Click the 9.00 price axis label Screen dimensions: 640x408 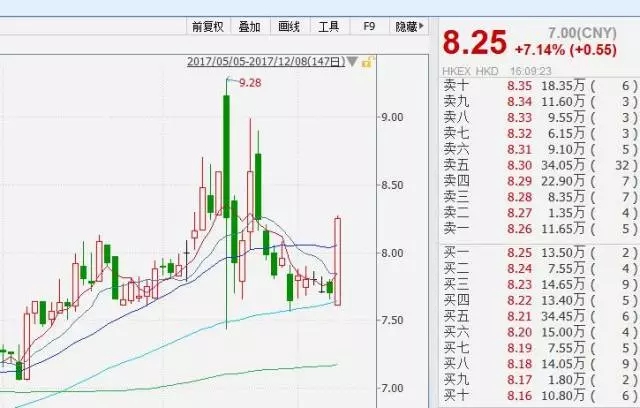[392, 118]
